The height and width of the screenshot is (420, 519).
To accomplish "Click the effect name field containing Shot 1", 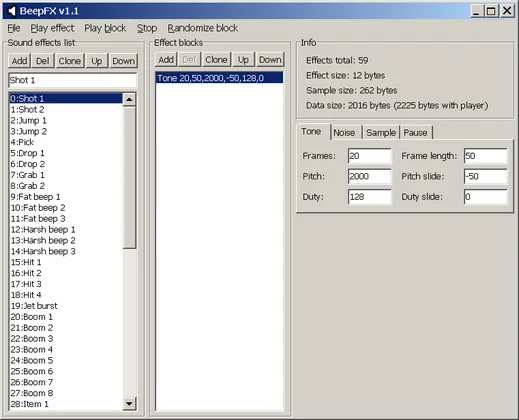I will click(73, 80).
